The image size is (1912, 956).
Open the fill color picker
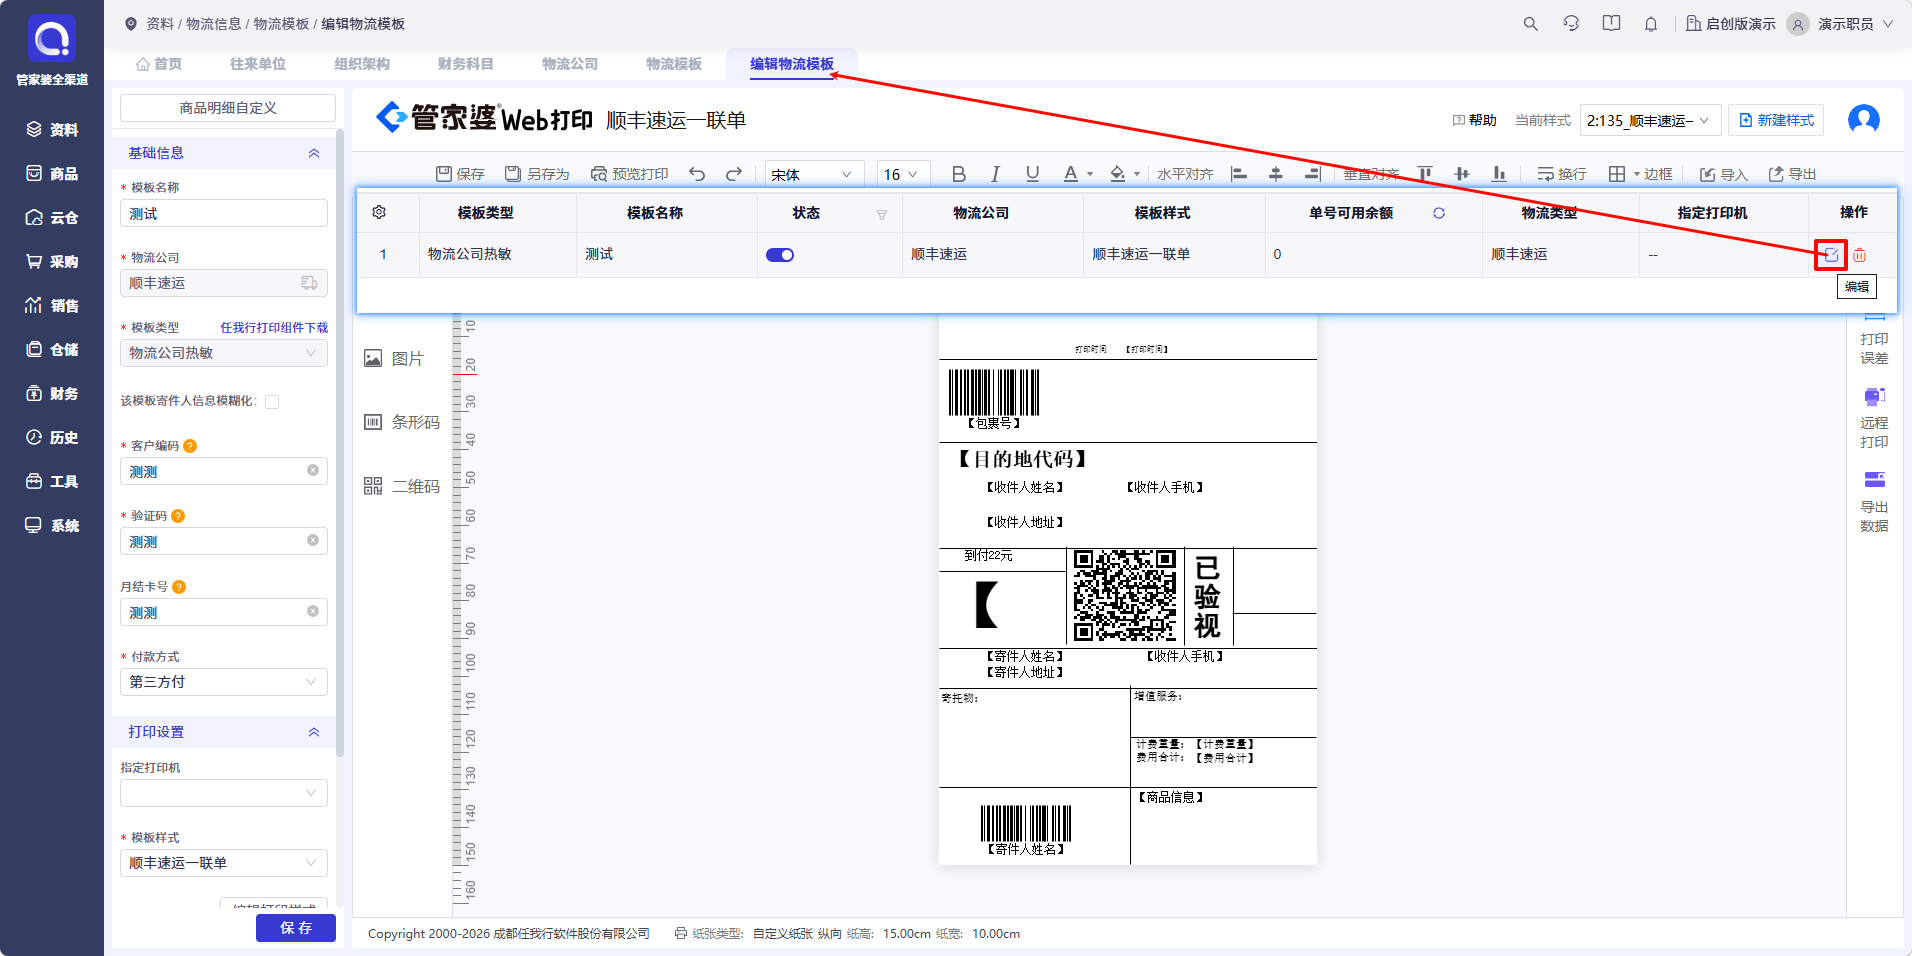[1125, 174]
